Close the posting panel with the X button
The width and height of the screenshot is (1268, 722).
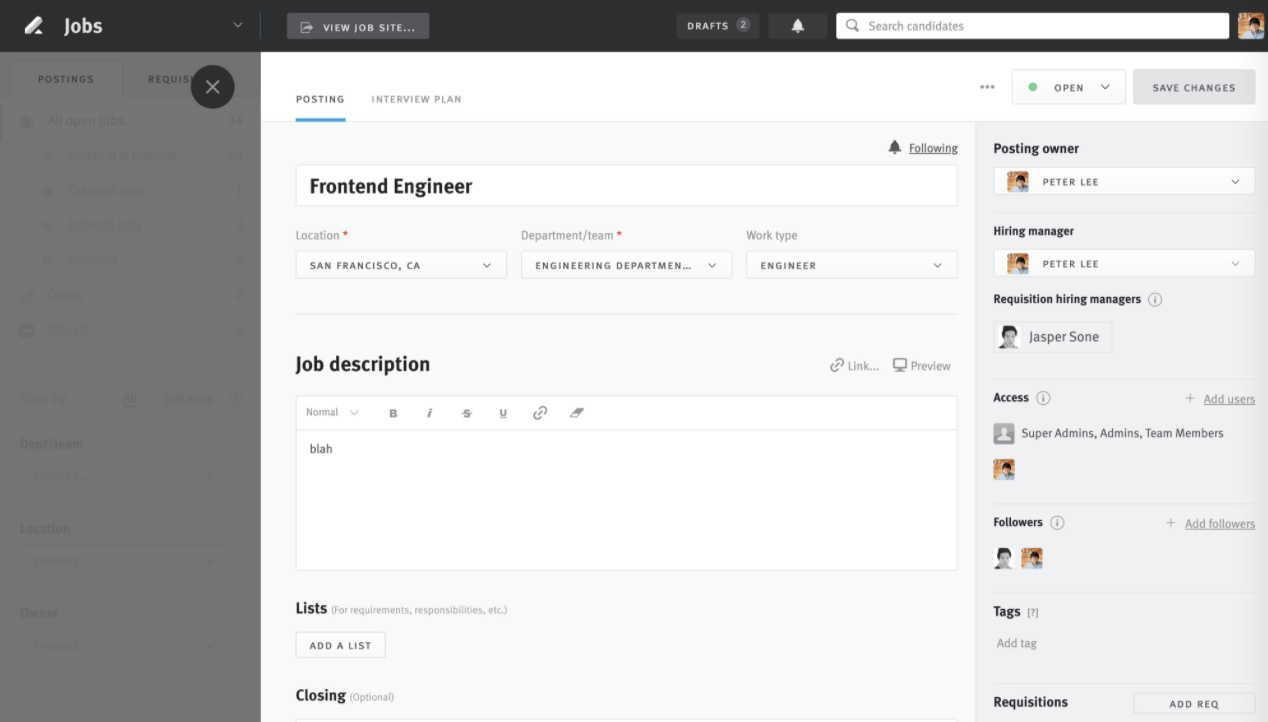click(x=212, y=87)
